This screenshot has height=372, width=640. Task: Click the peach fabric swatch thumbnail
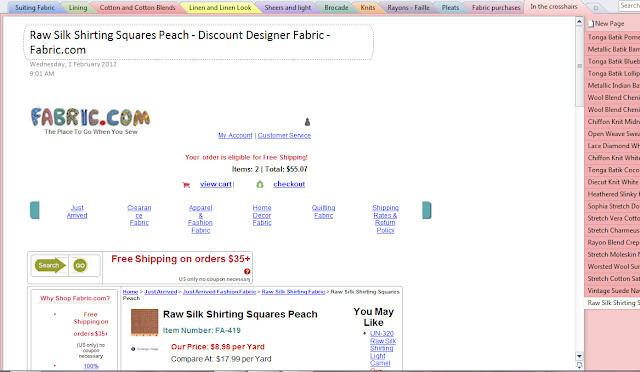144,322
